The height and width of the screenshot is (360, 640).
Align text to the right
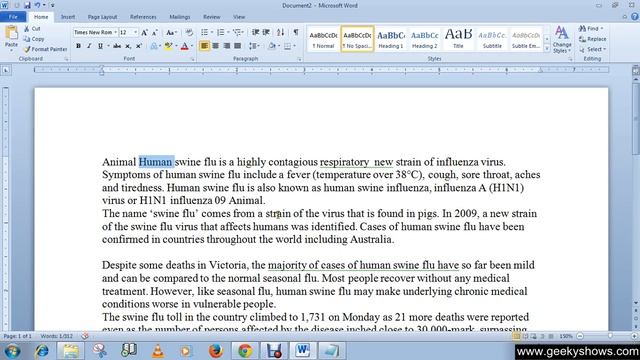point(227,46)
